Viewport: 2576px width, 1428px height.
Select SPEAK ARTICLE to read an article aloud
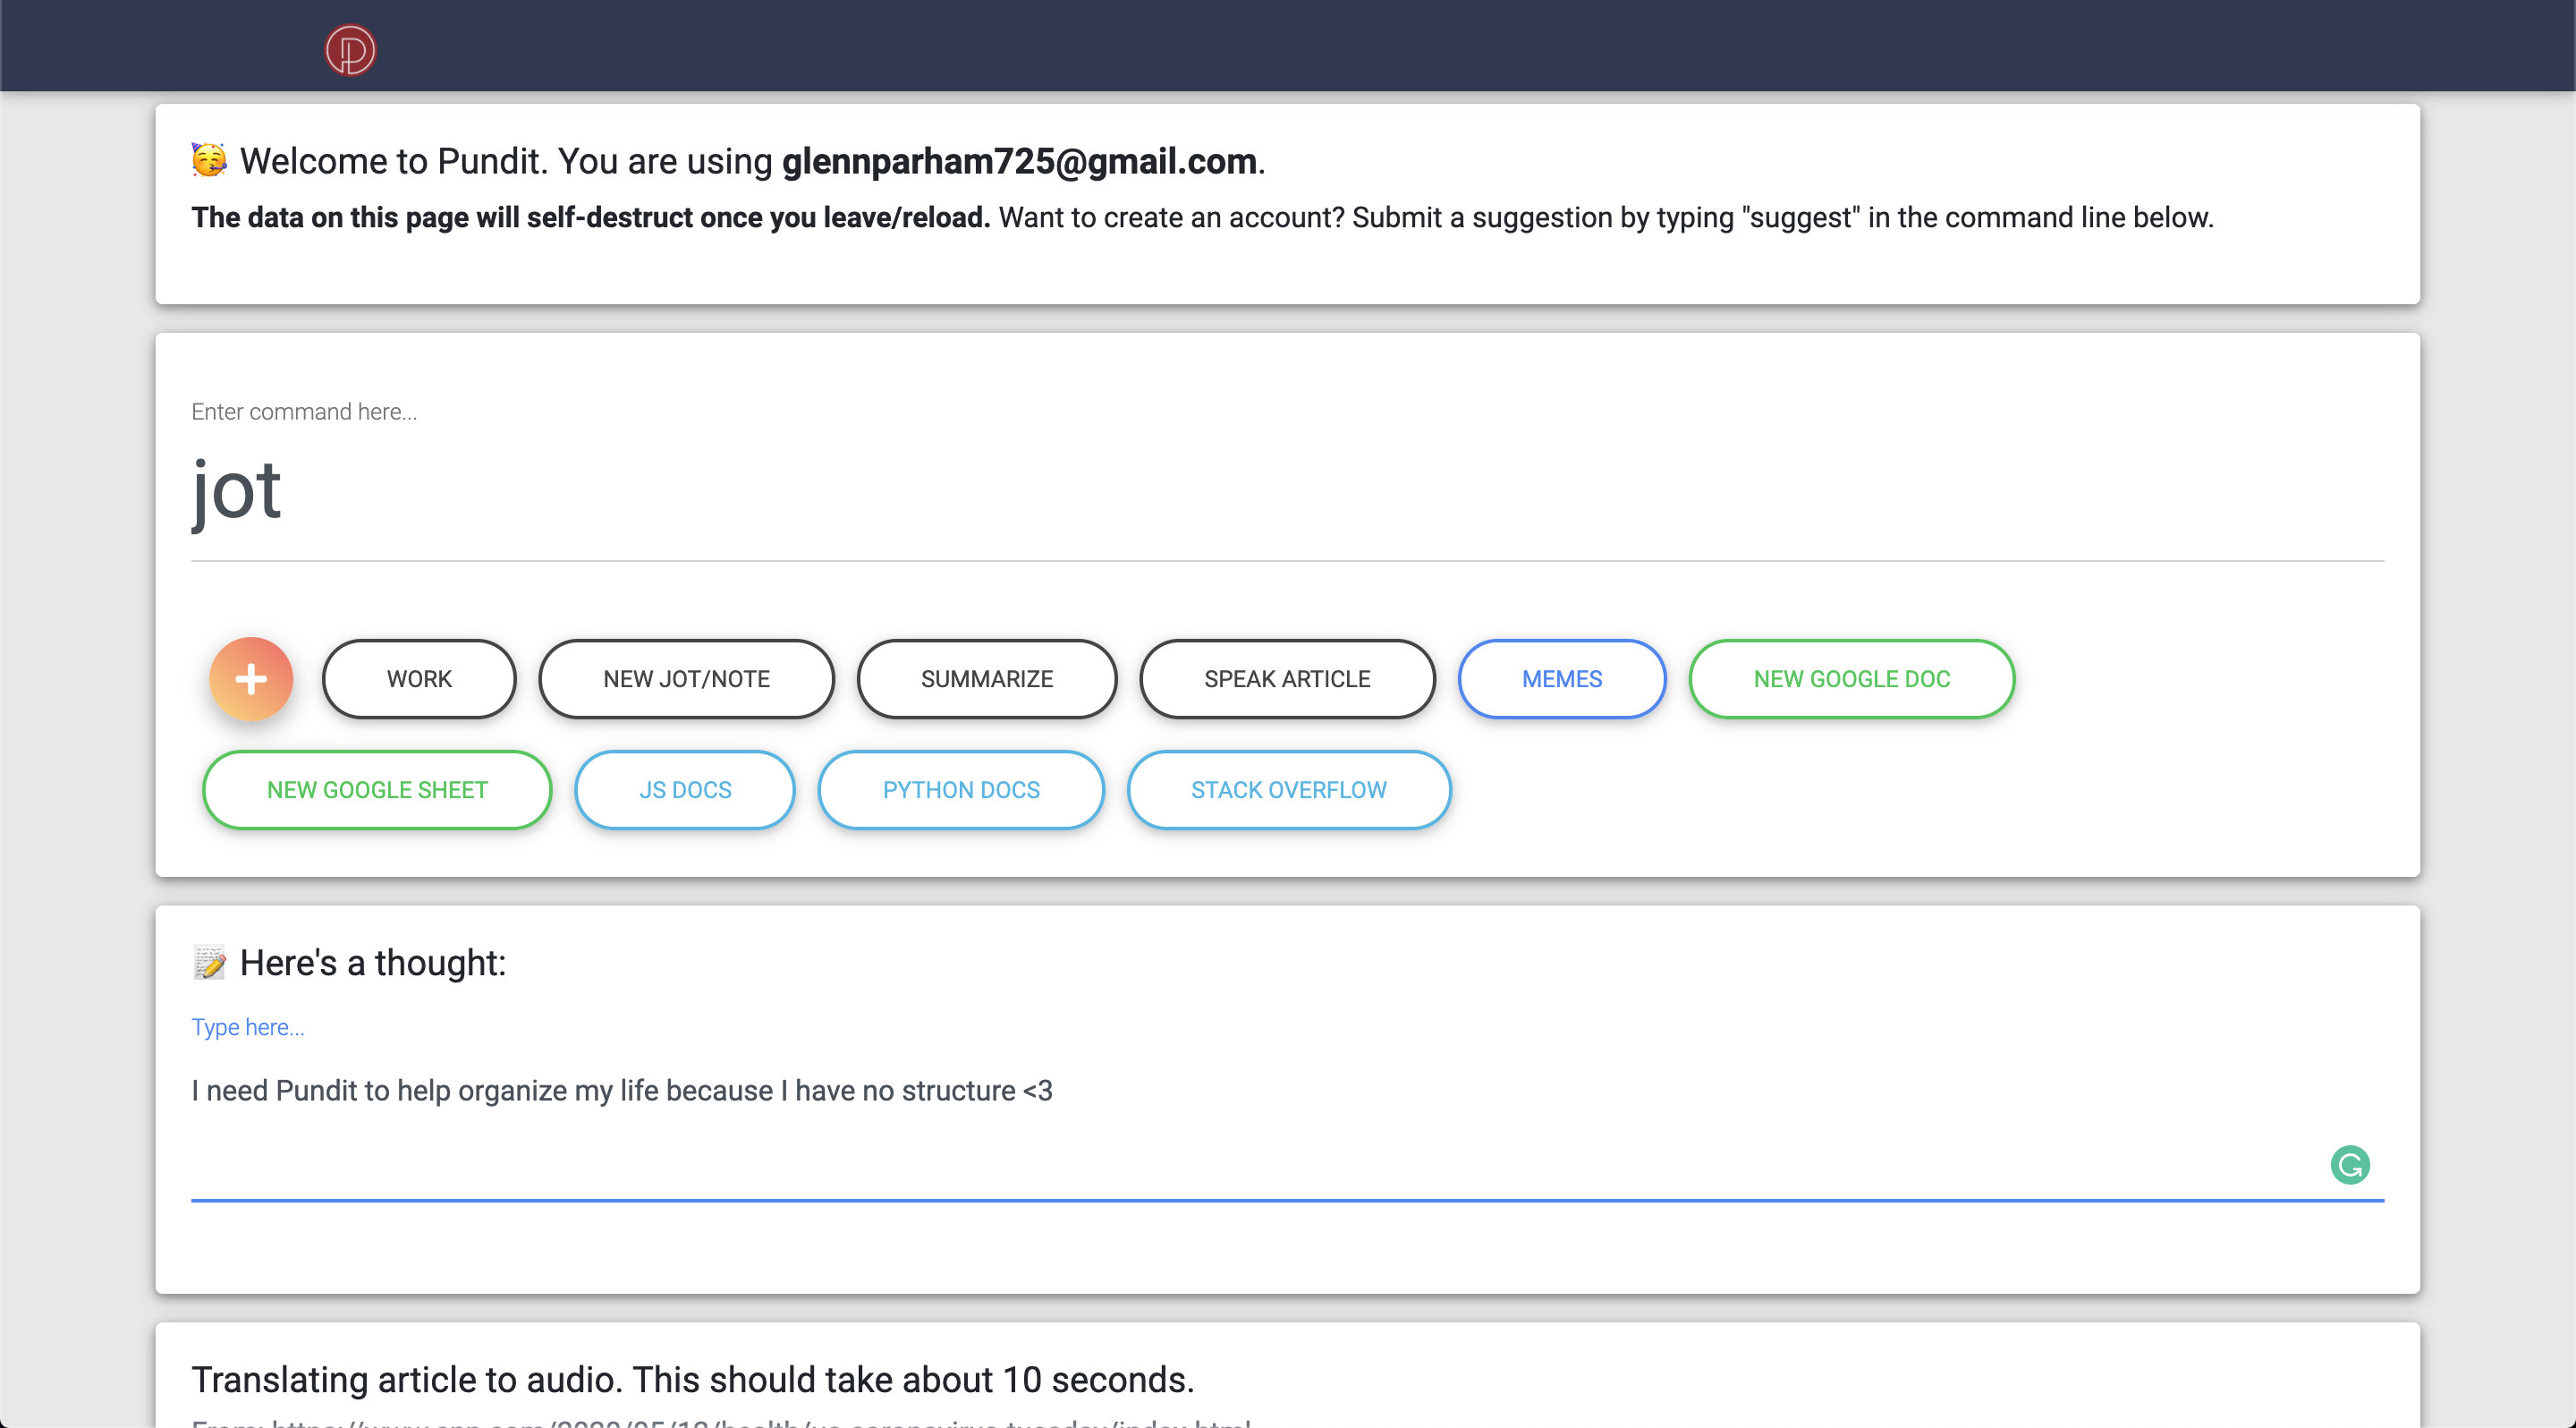coord(1287,679)
